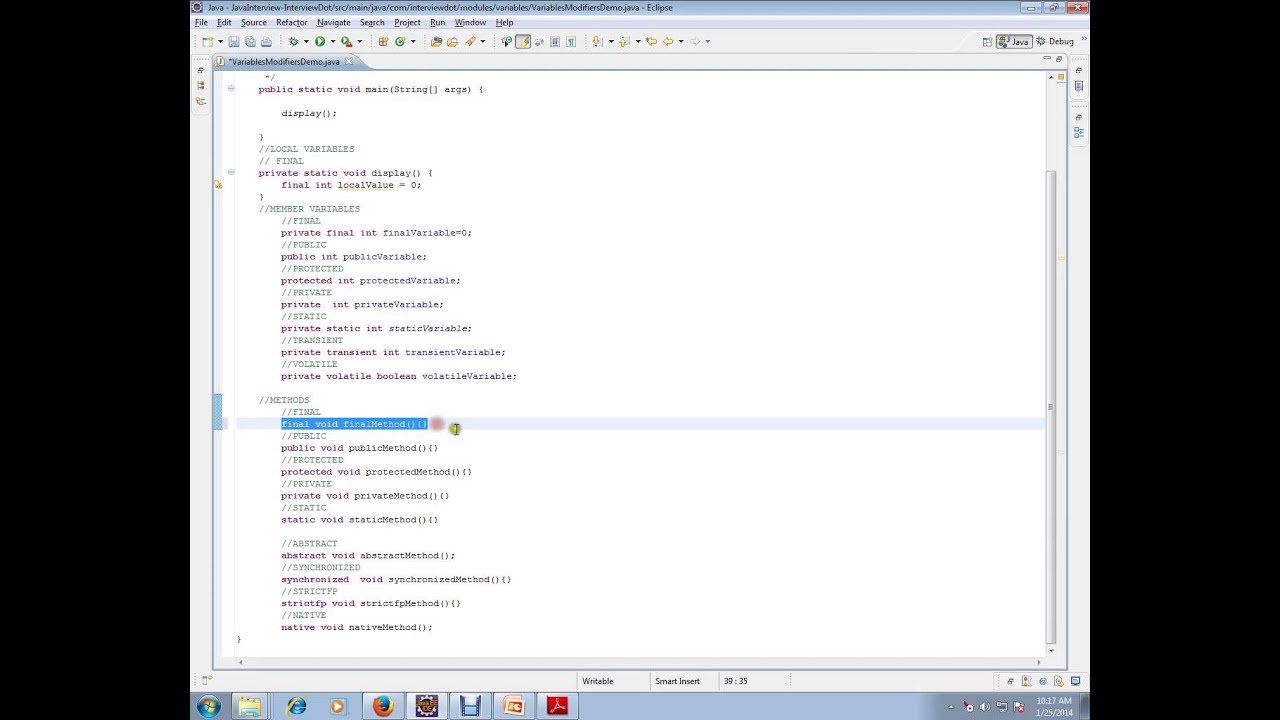Click the Smart Insert status field

coord(677,681)
